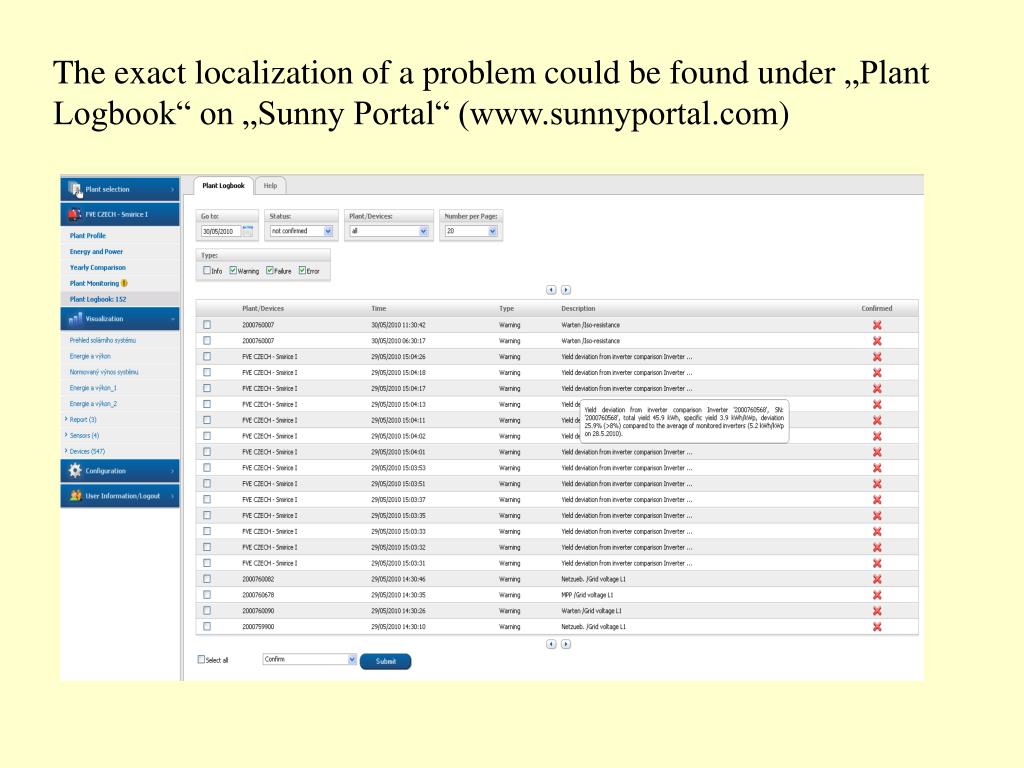1024x768 pixels.
Task: Go to previous page using bottom pager arrow
Action: point(551,644)
